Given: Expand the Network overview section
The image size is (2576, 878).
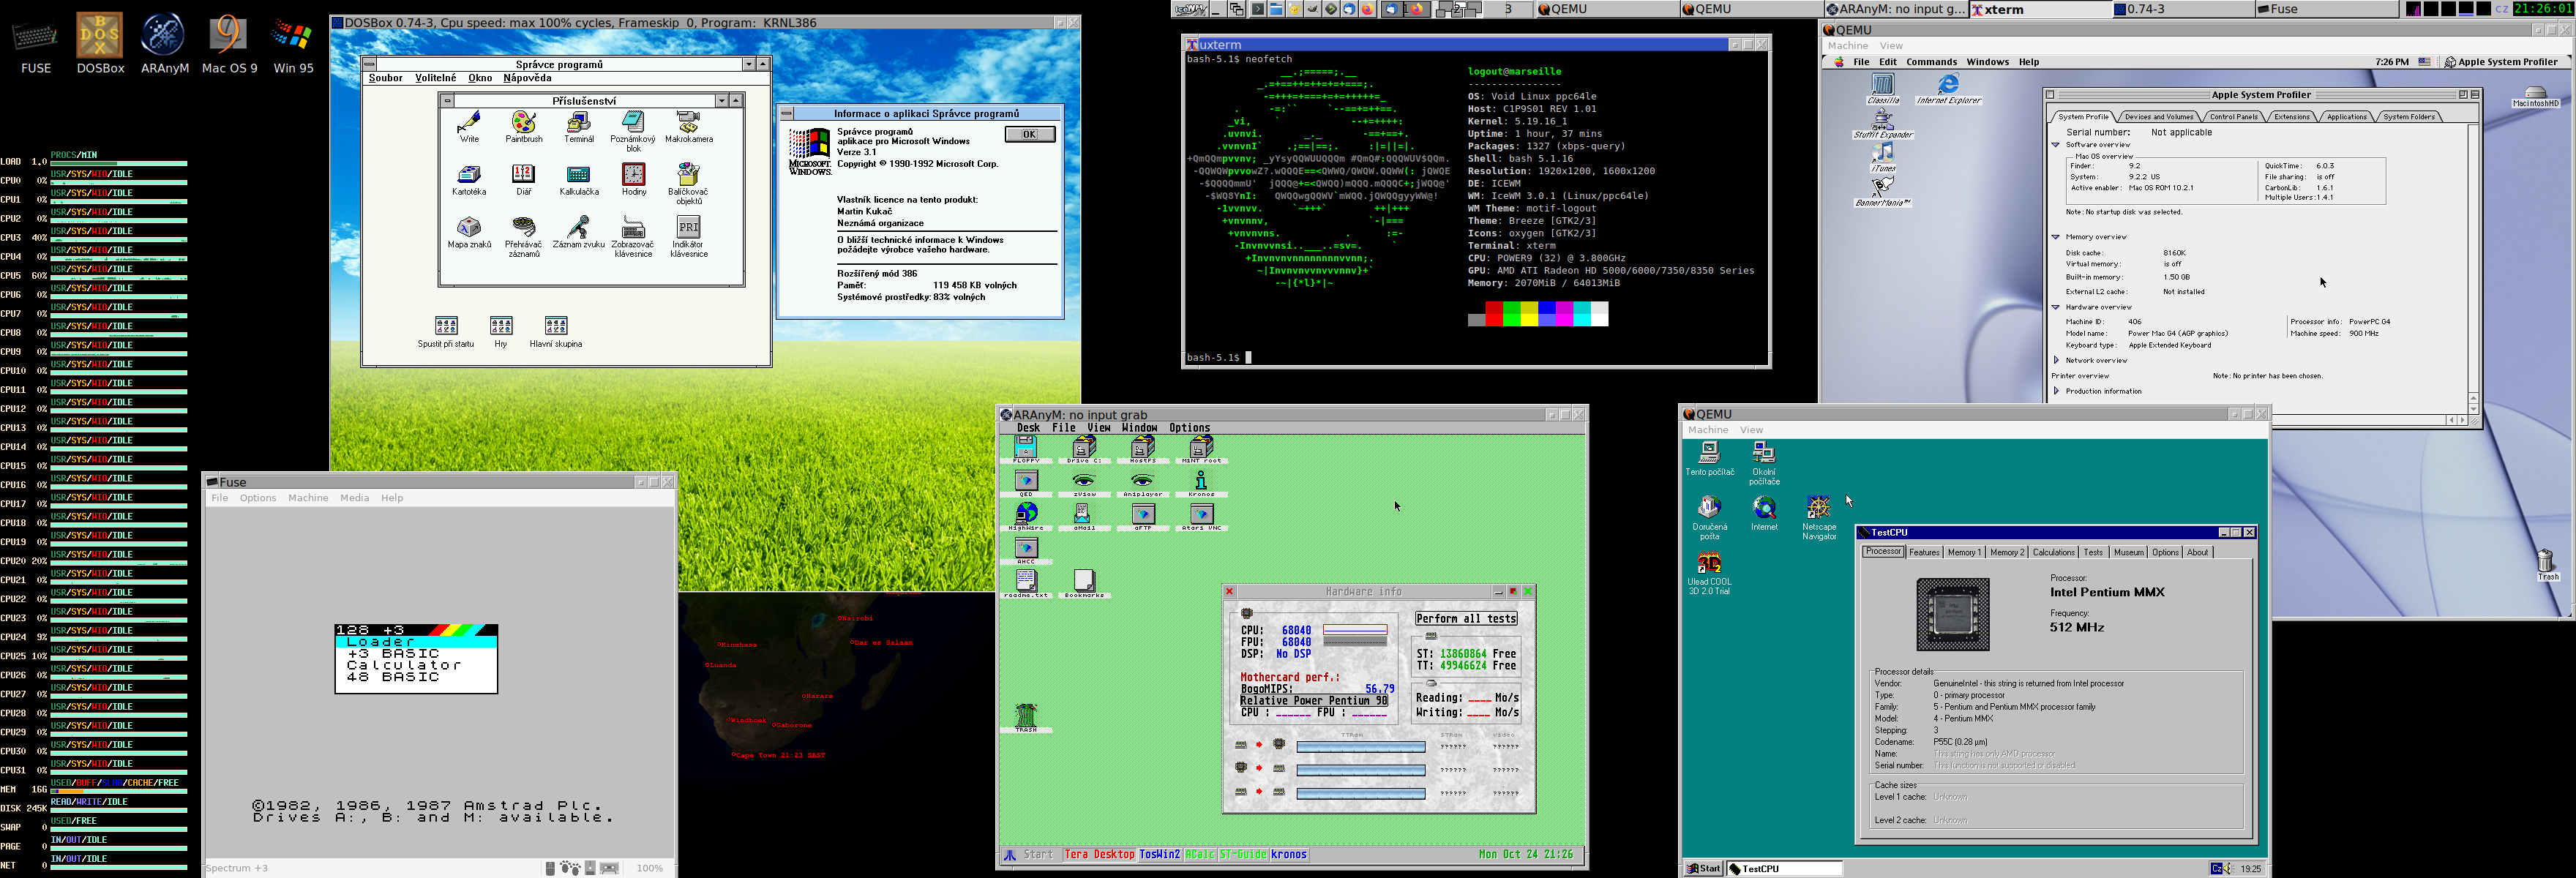Looking at the screenshot, I should pyautogui.click(x=2056, y=360).
